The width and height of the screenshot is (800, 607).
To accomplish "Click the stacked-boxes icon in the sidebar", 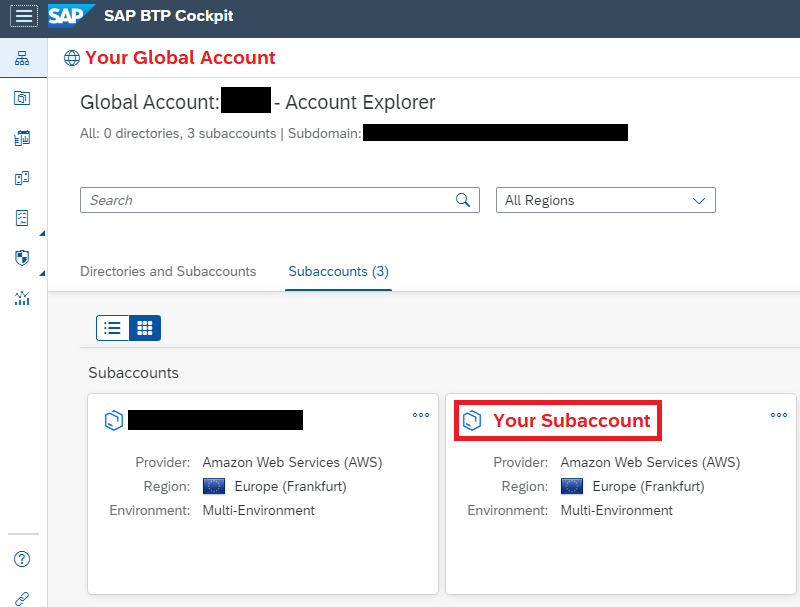I will [22, 97].
